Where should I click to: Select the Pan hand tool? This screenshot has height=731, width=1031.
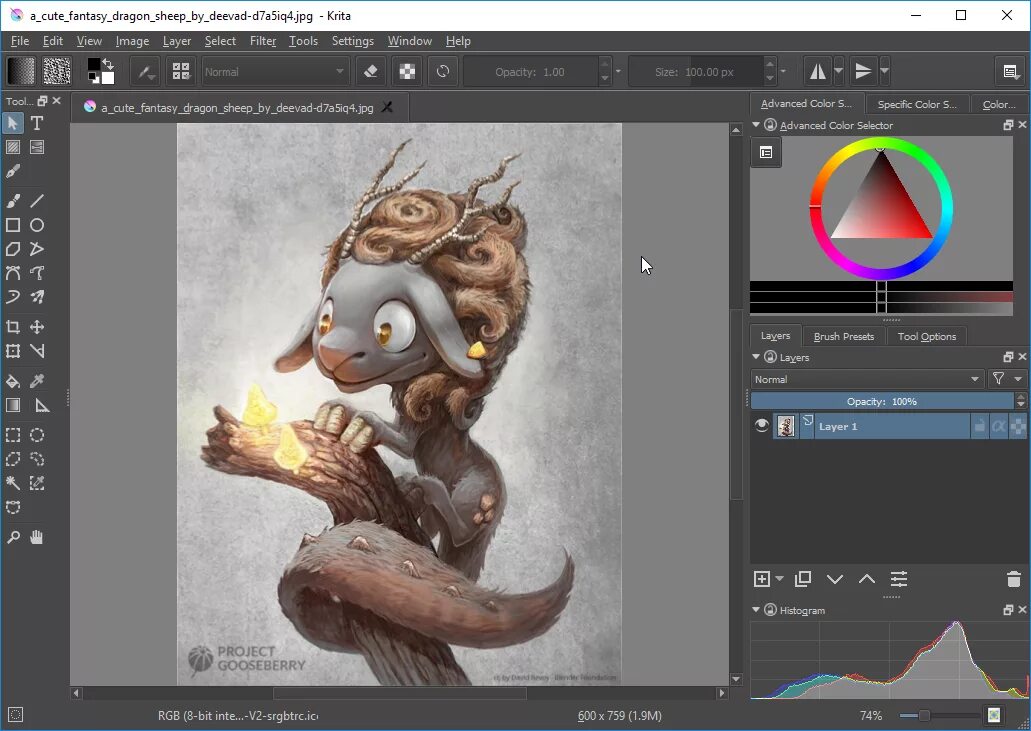(37, 538)
